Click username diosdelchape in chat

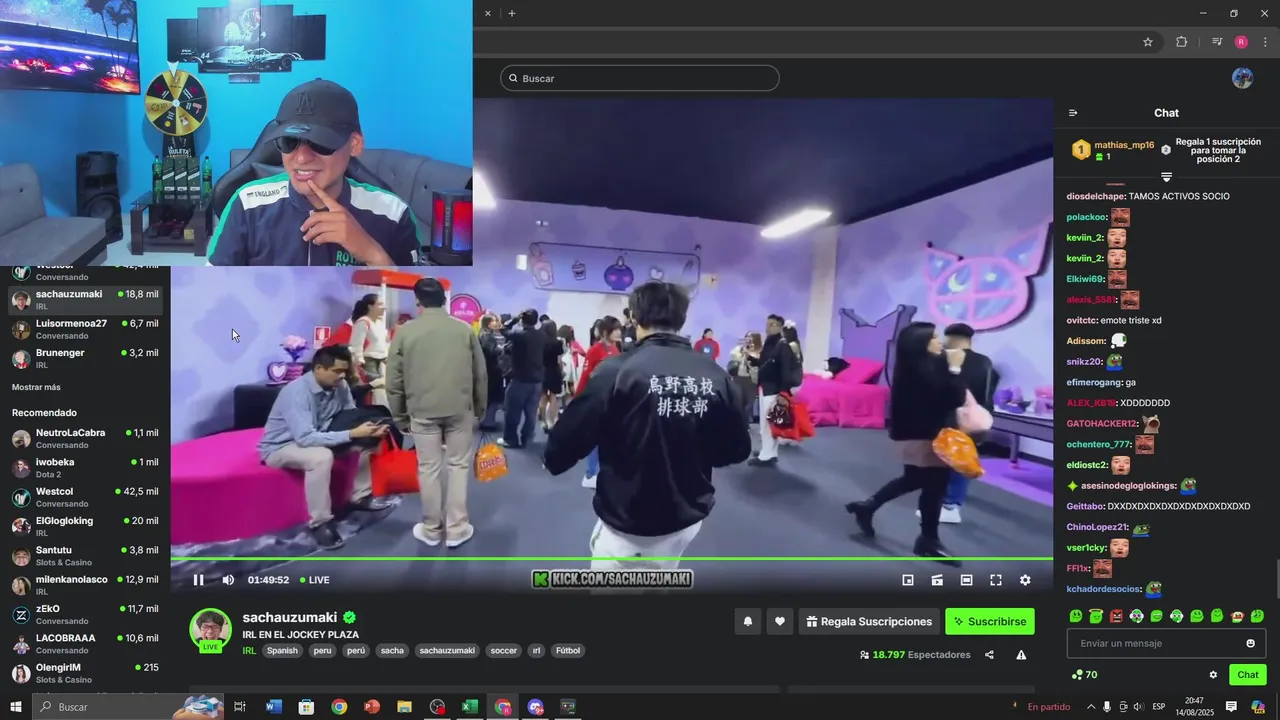(1096, 196)
